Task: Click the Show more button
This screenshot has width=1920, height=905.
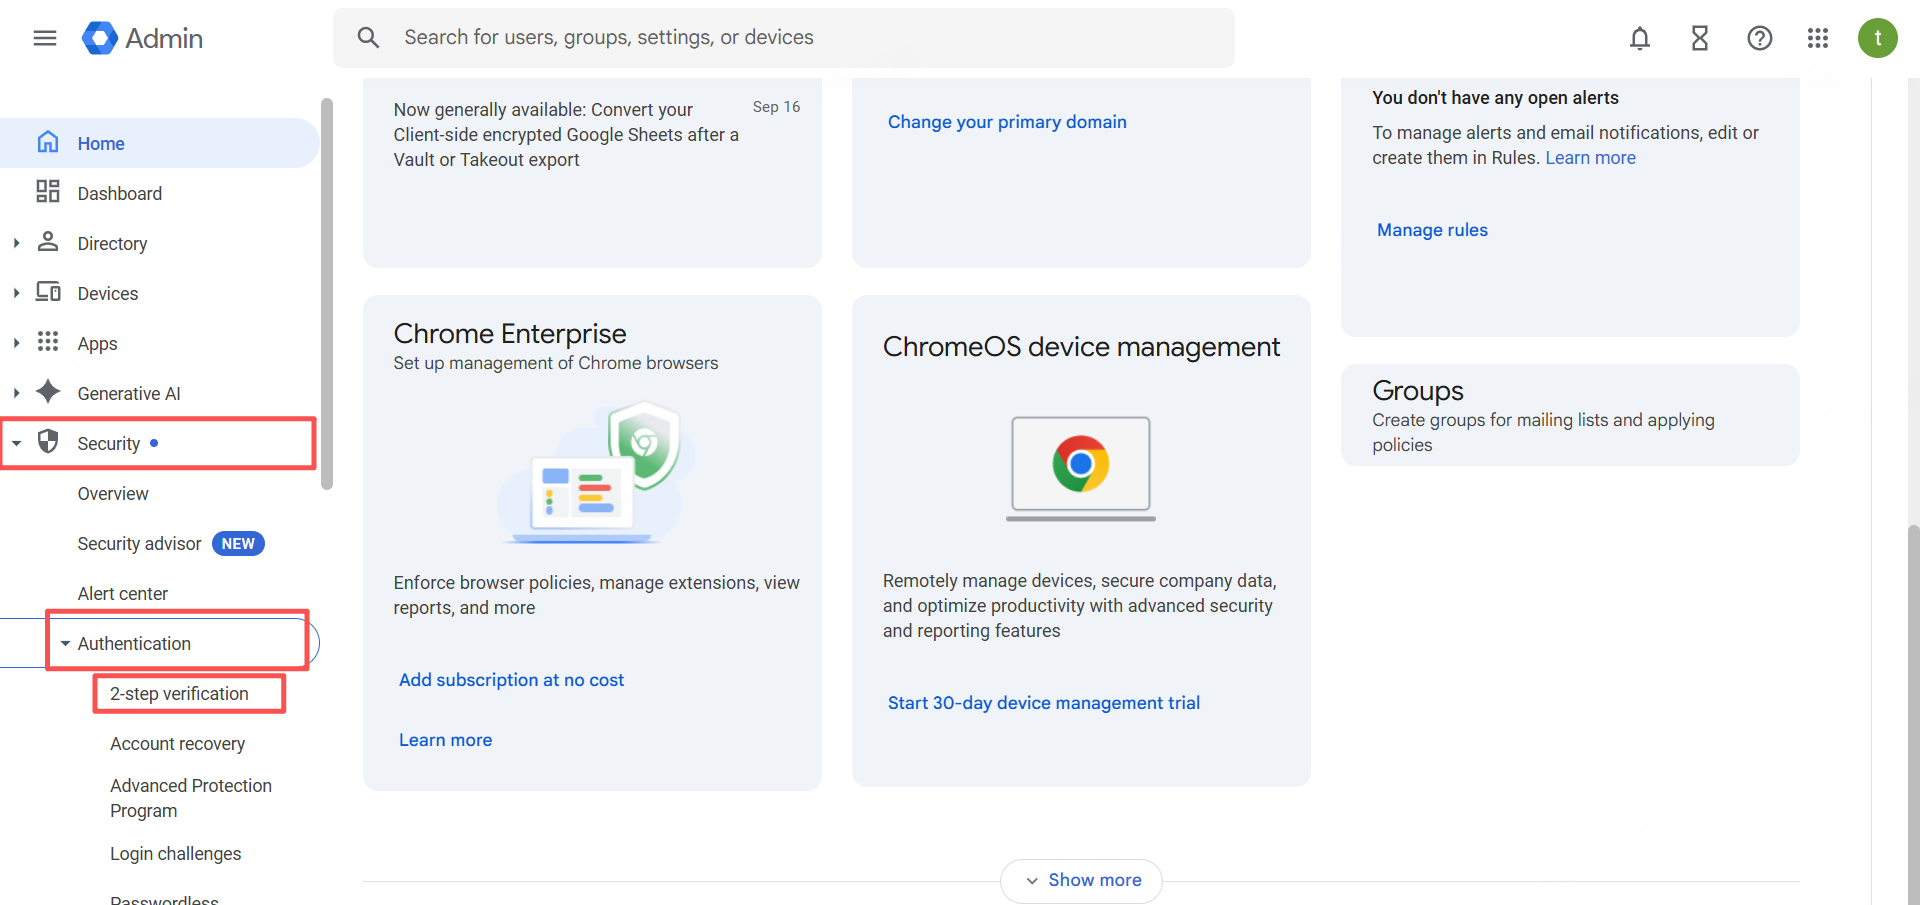Action: click(1081, 880)
